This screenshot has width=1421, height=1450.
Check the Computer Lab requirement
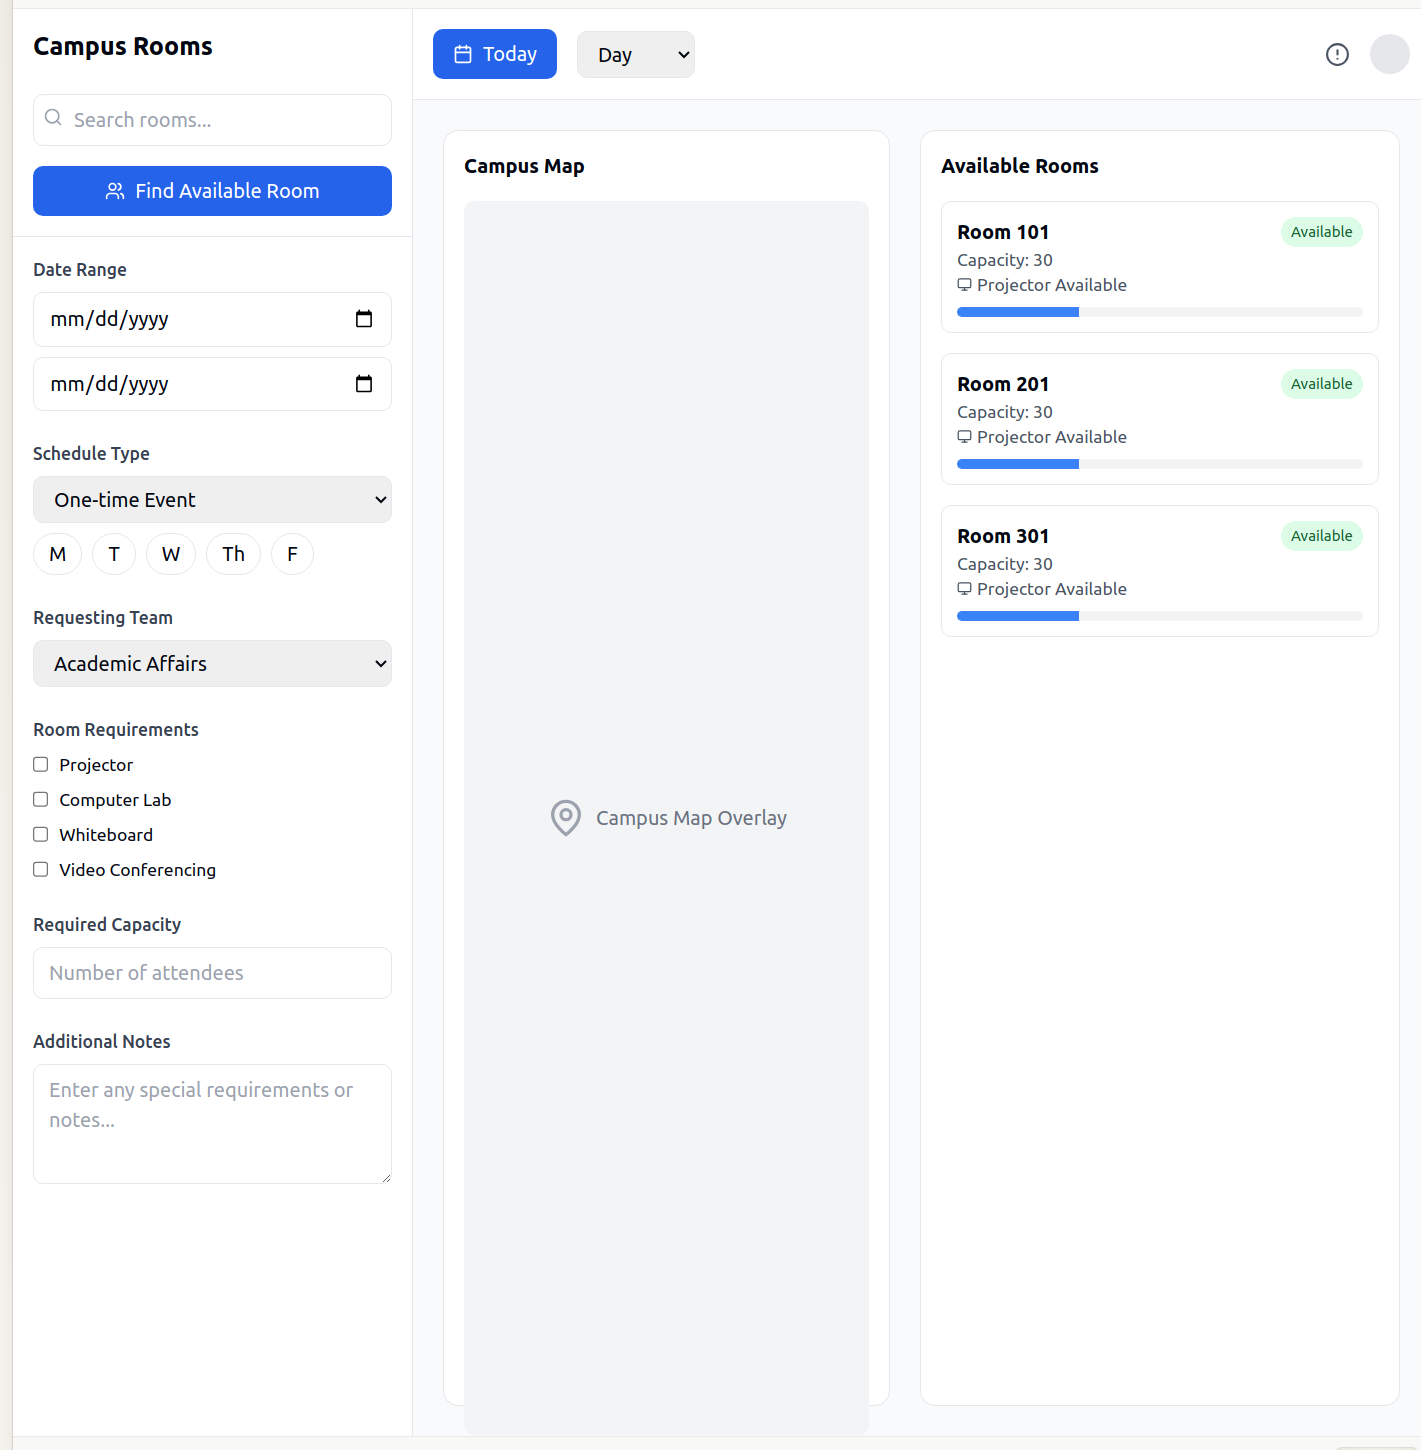[x=41, y=800]
